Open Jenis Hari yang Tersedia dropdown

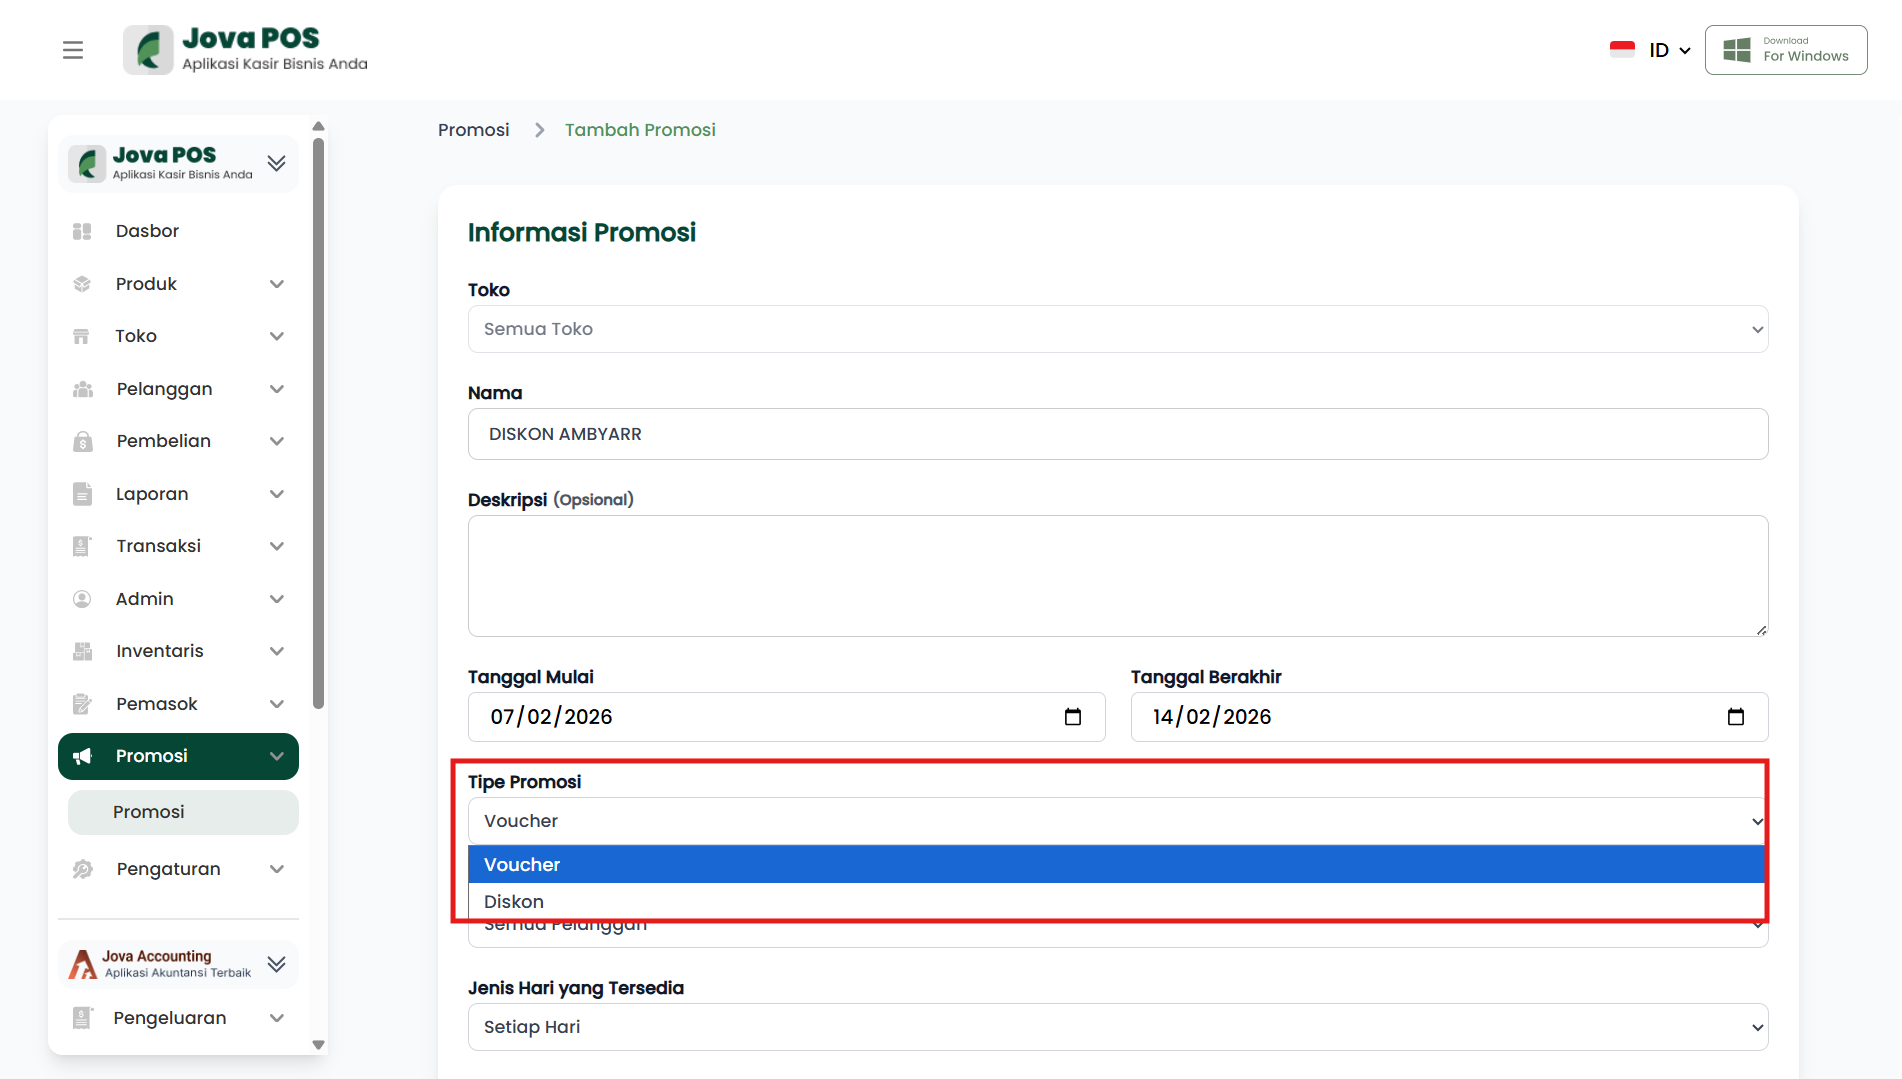tap(1117, 1027)
